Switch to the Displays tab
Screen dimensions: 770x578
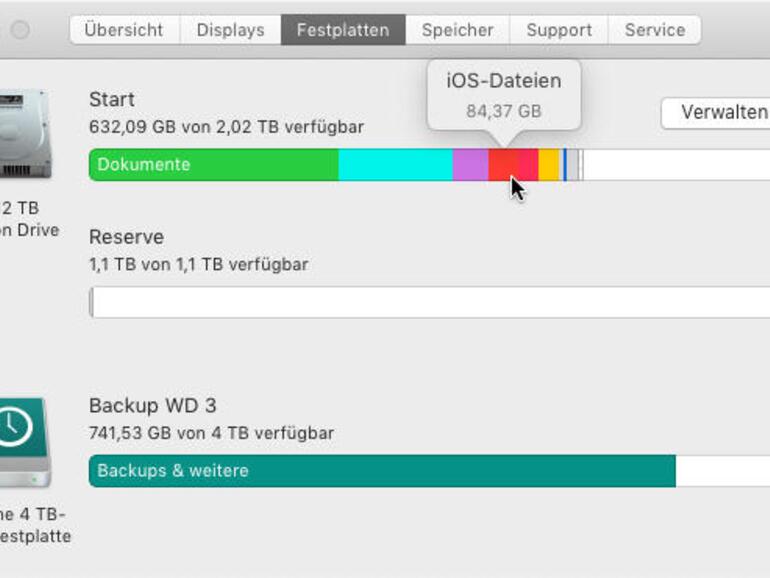tap(230, 30)
